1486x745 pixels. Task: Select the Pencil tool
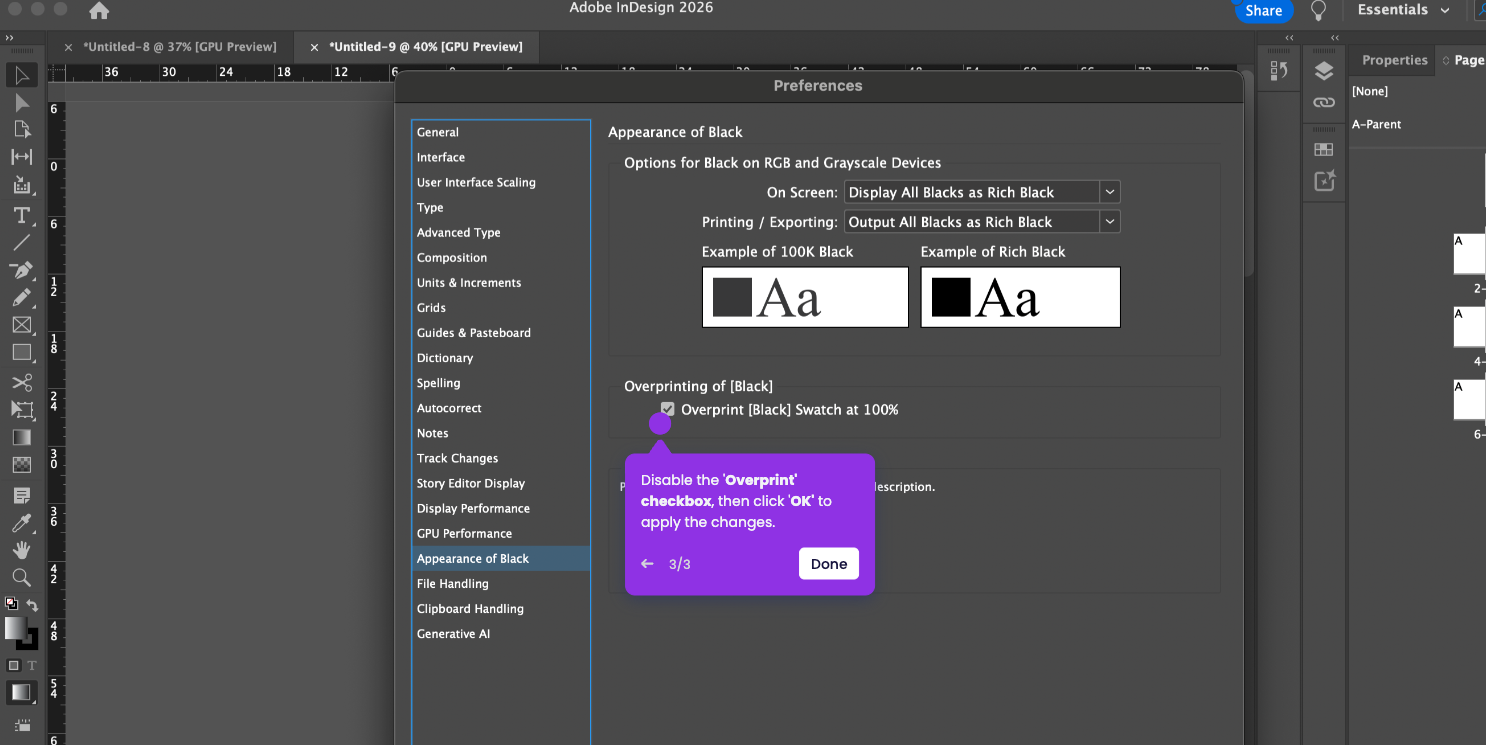click(21, 297)
